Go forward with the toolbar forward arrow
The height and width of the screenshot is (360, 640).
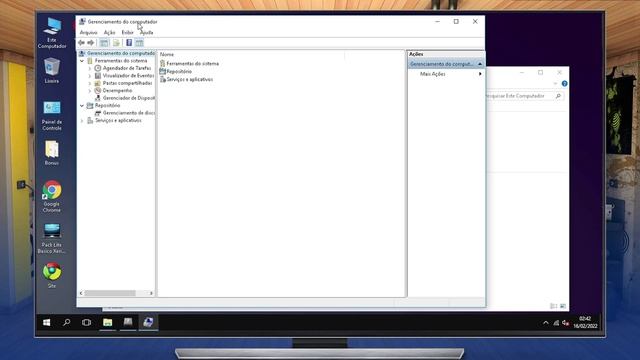[91, 43]
